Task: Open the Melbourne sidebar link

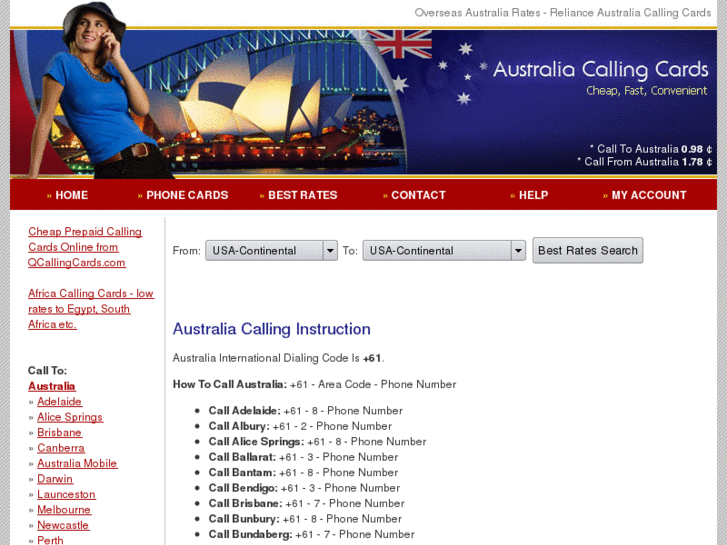Action: [64, 510]
